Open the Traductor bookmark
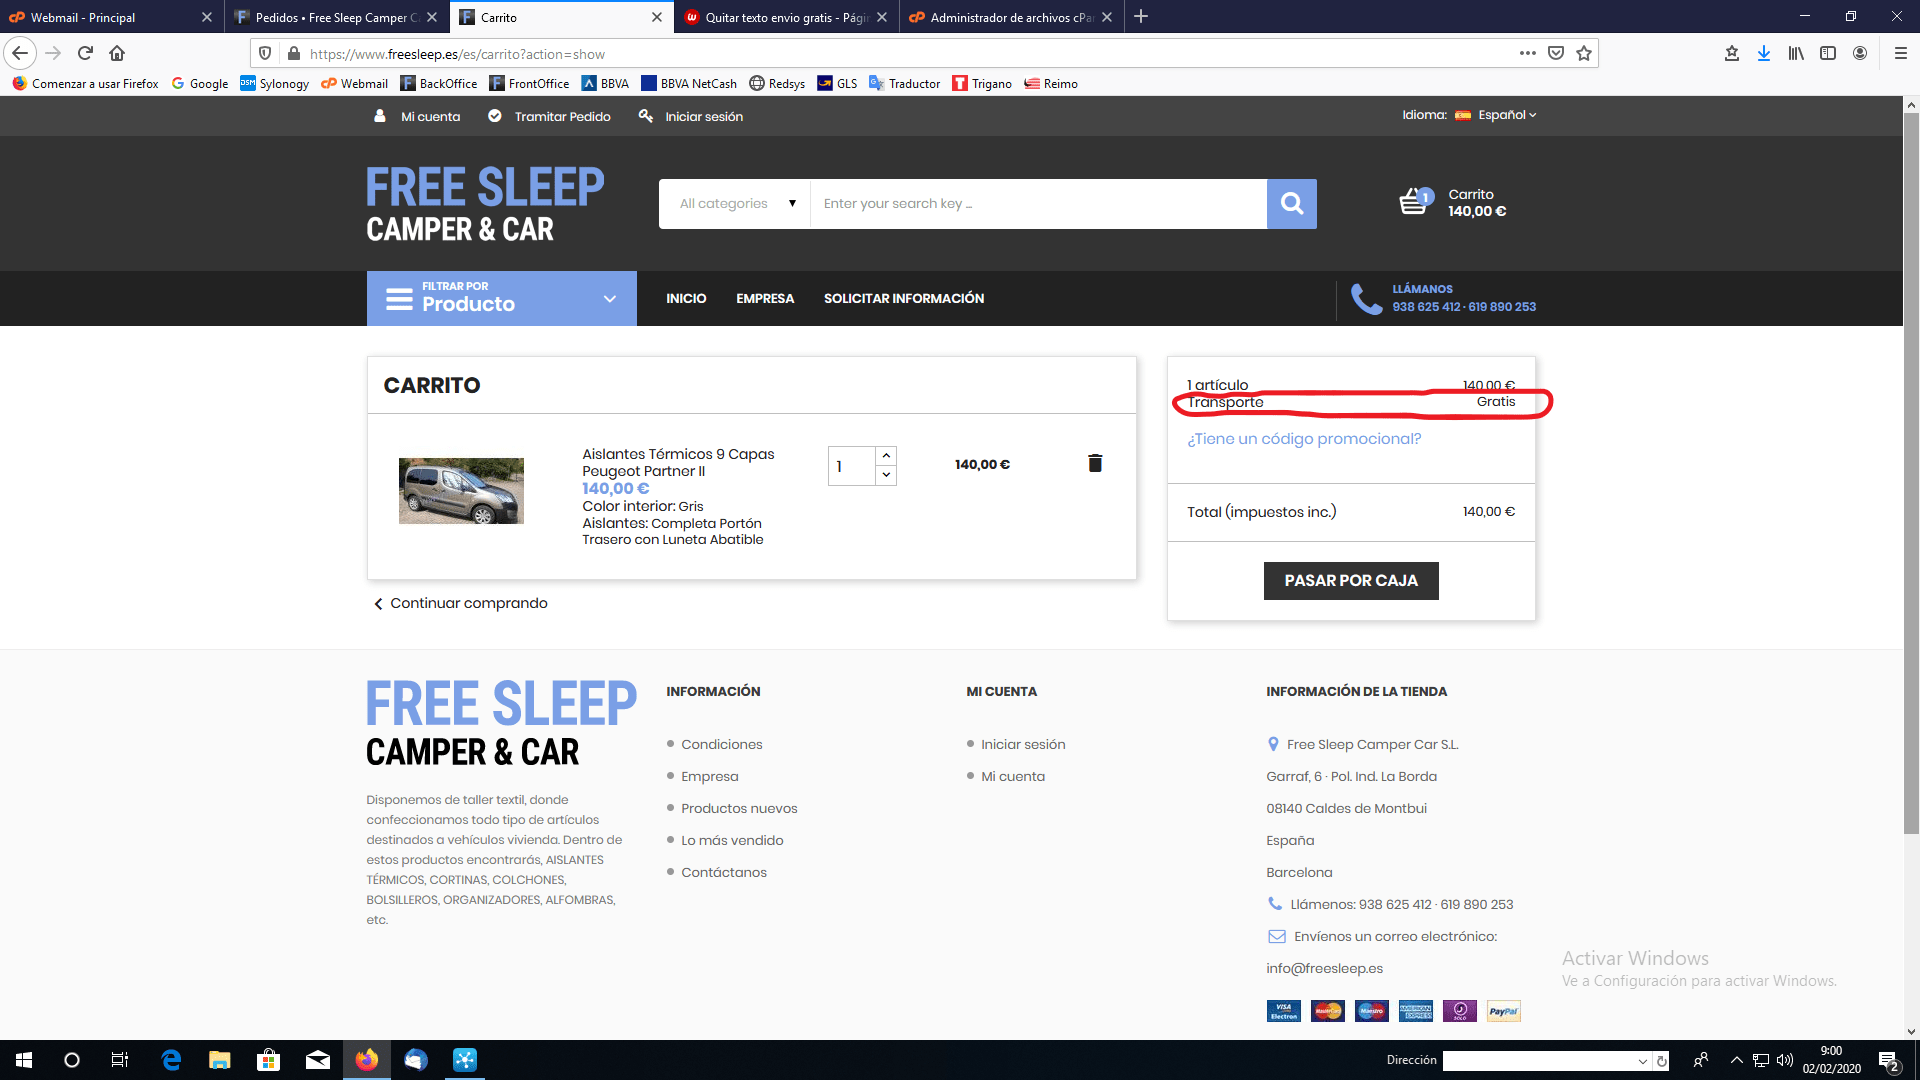Viewport: 1920px width, 1080px height. (x=904, y=83)
